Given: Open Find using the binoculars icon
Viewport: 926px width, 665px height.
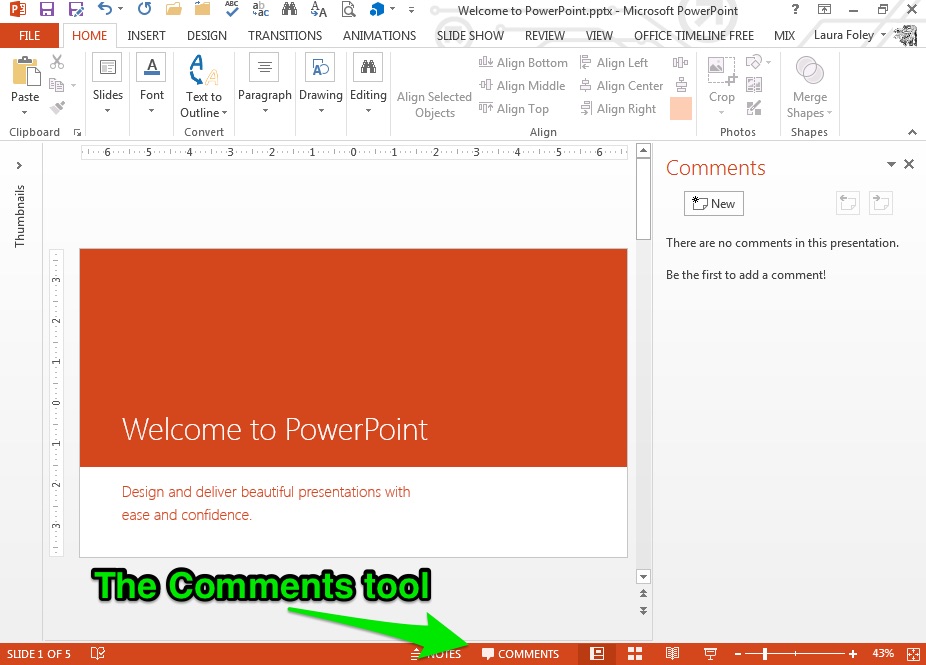Looking at the screenshot, I should [288, 10].
